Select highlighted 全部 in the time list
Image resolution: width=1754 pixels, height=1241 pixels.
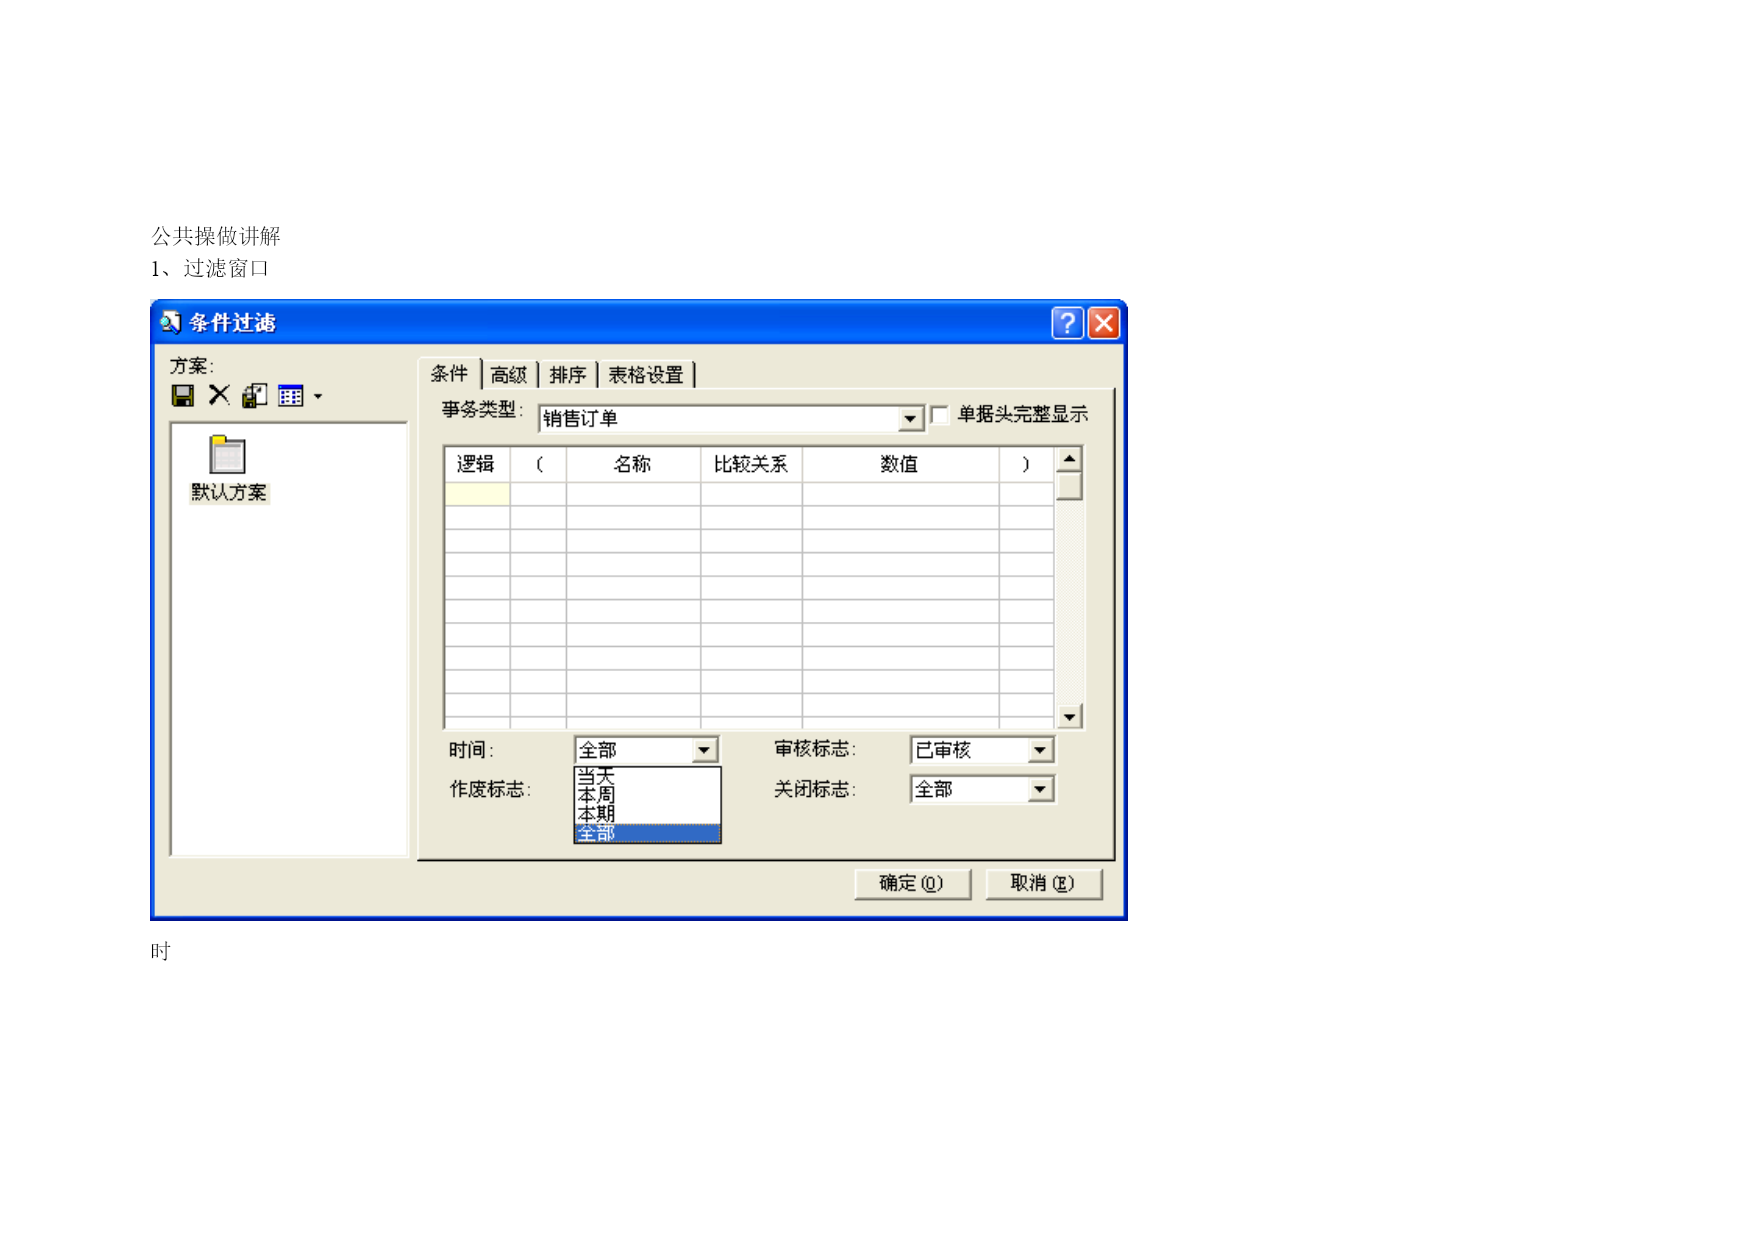click(647, 833)
